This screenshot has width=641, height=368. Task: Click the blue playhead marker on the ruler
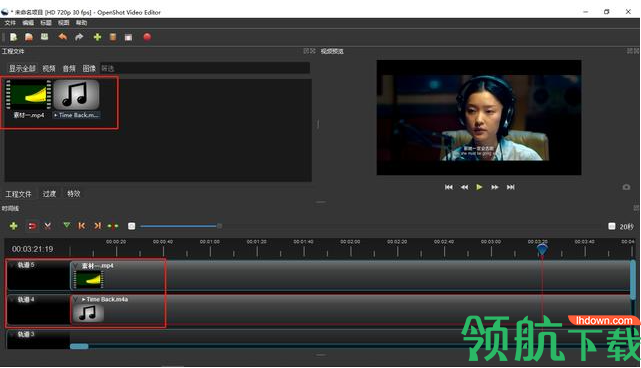[x=542, y=249]
